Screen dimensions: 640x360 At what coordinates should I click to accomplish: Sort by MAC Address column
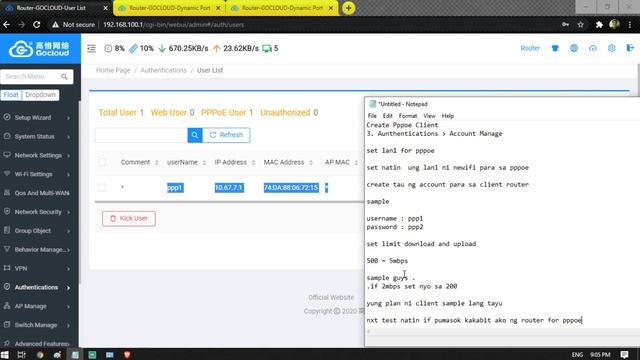(x=288, y=162)
